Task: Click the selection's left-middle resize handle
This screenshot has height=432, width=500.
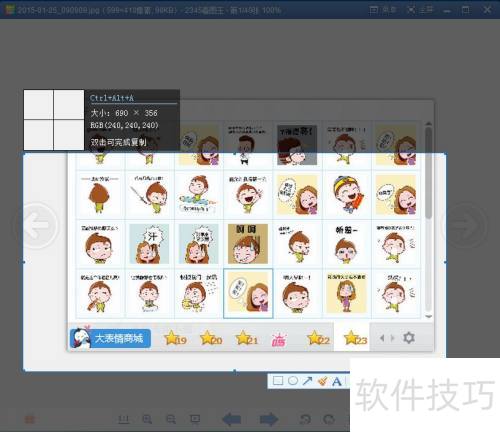Action: pyautogui.click(x=23, y=262)
